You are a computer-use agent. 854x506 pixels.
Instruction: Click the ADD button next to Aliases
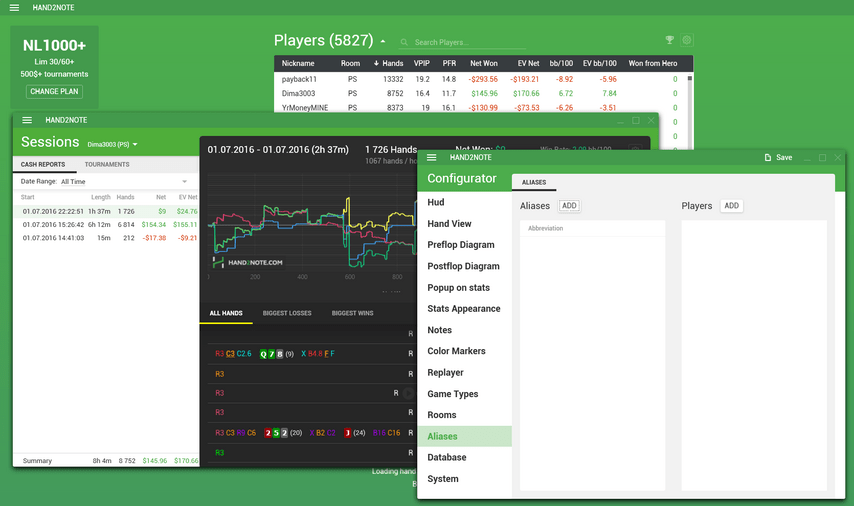pos(569,205)
